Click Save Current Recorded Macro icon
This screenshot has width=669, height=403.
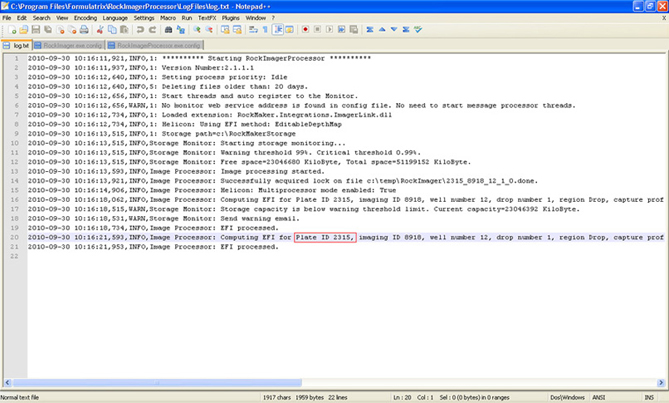click(x=354, y=29)
